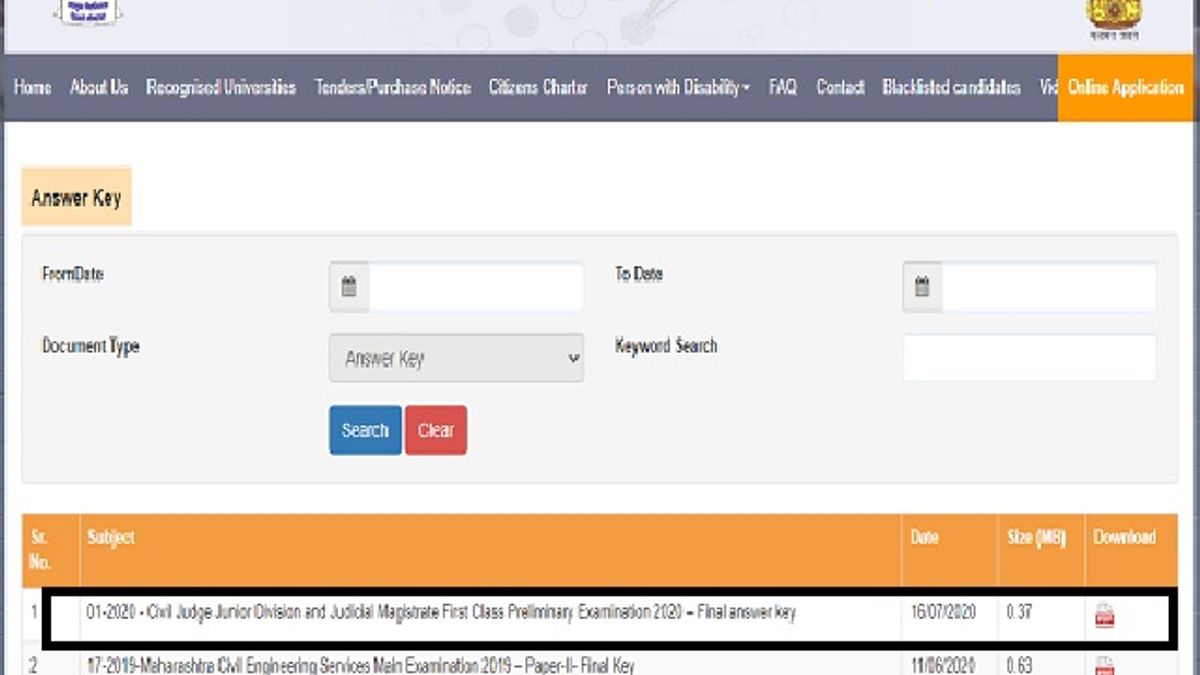The image size is (1200, 675).
Task: Select the Answer Key heading tab
Action: pyautogui.click(x=76, y=196)
